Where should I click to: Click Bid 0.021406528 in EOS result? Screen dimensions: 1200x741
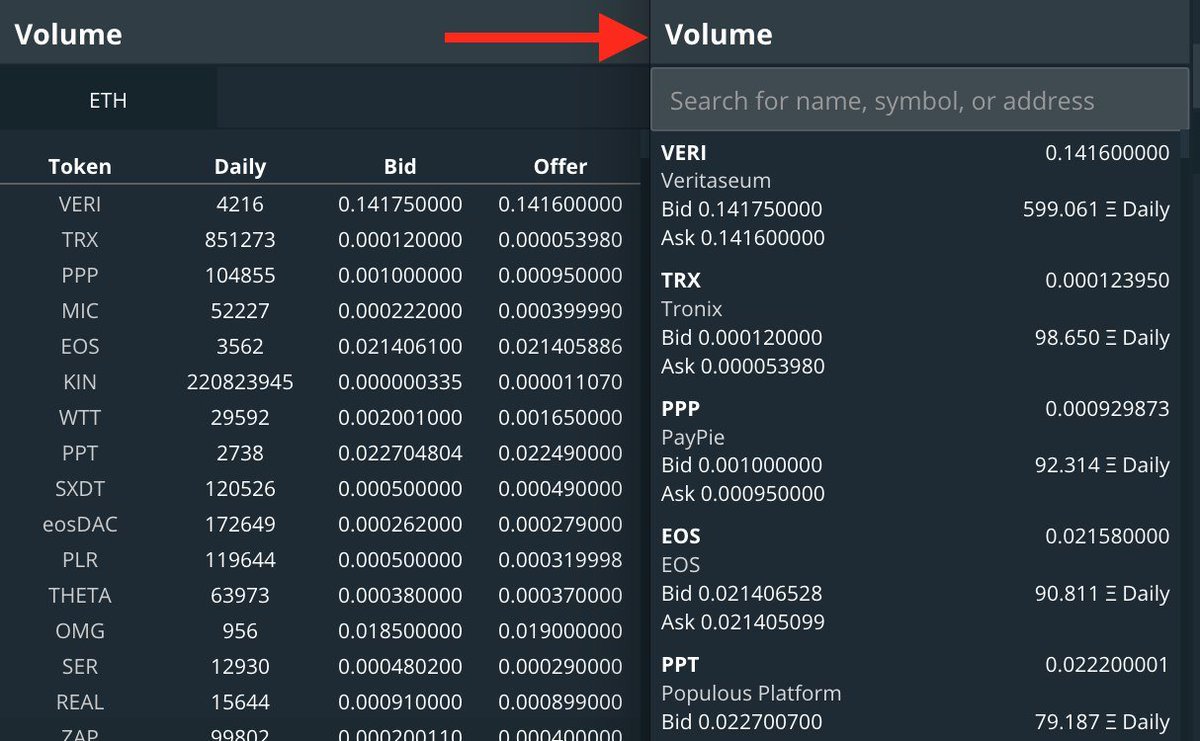click(x=742, y=594)
